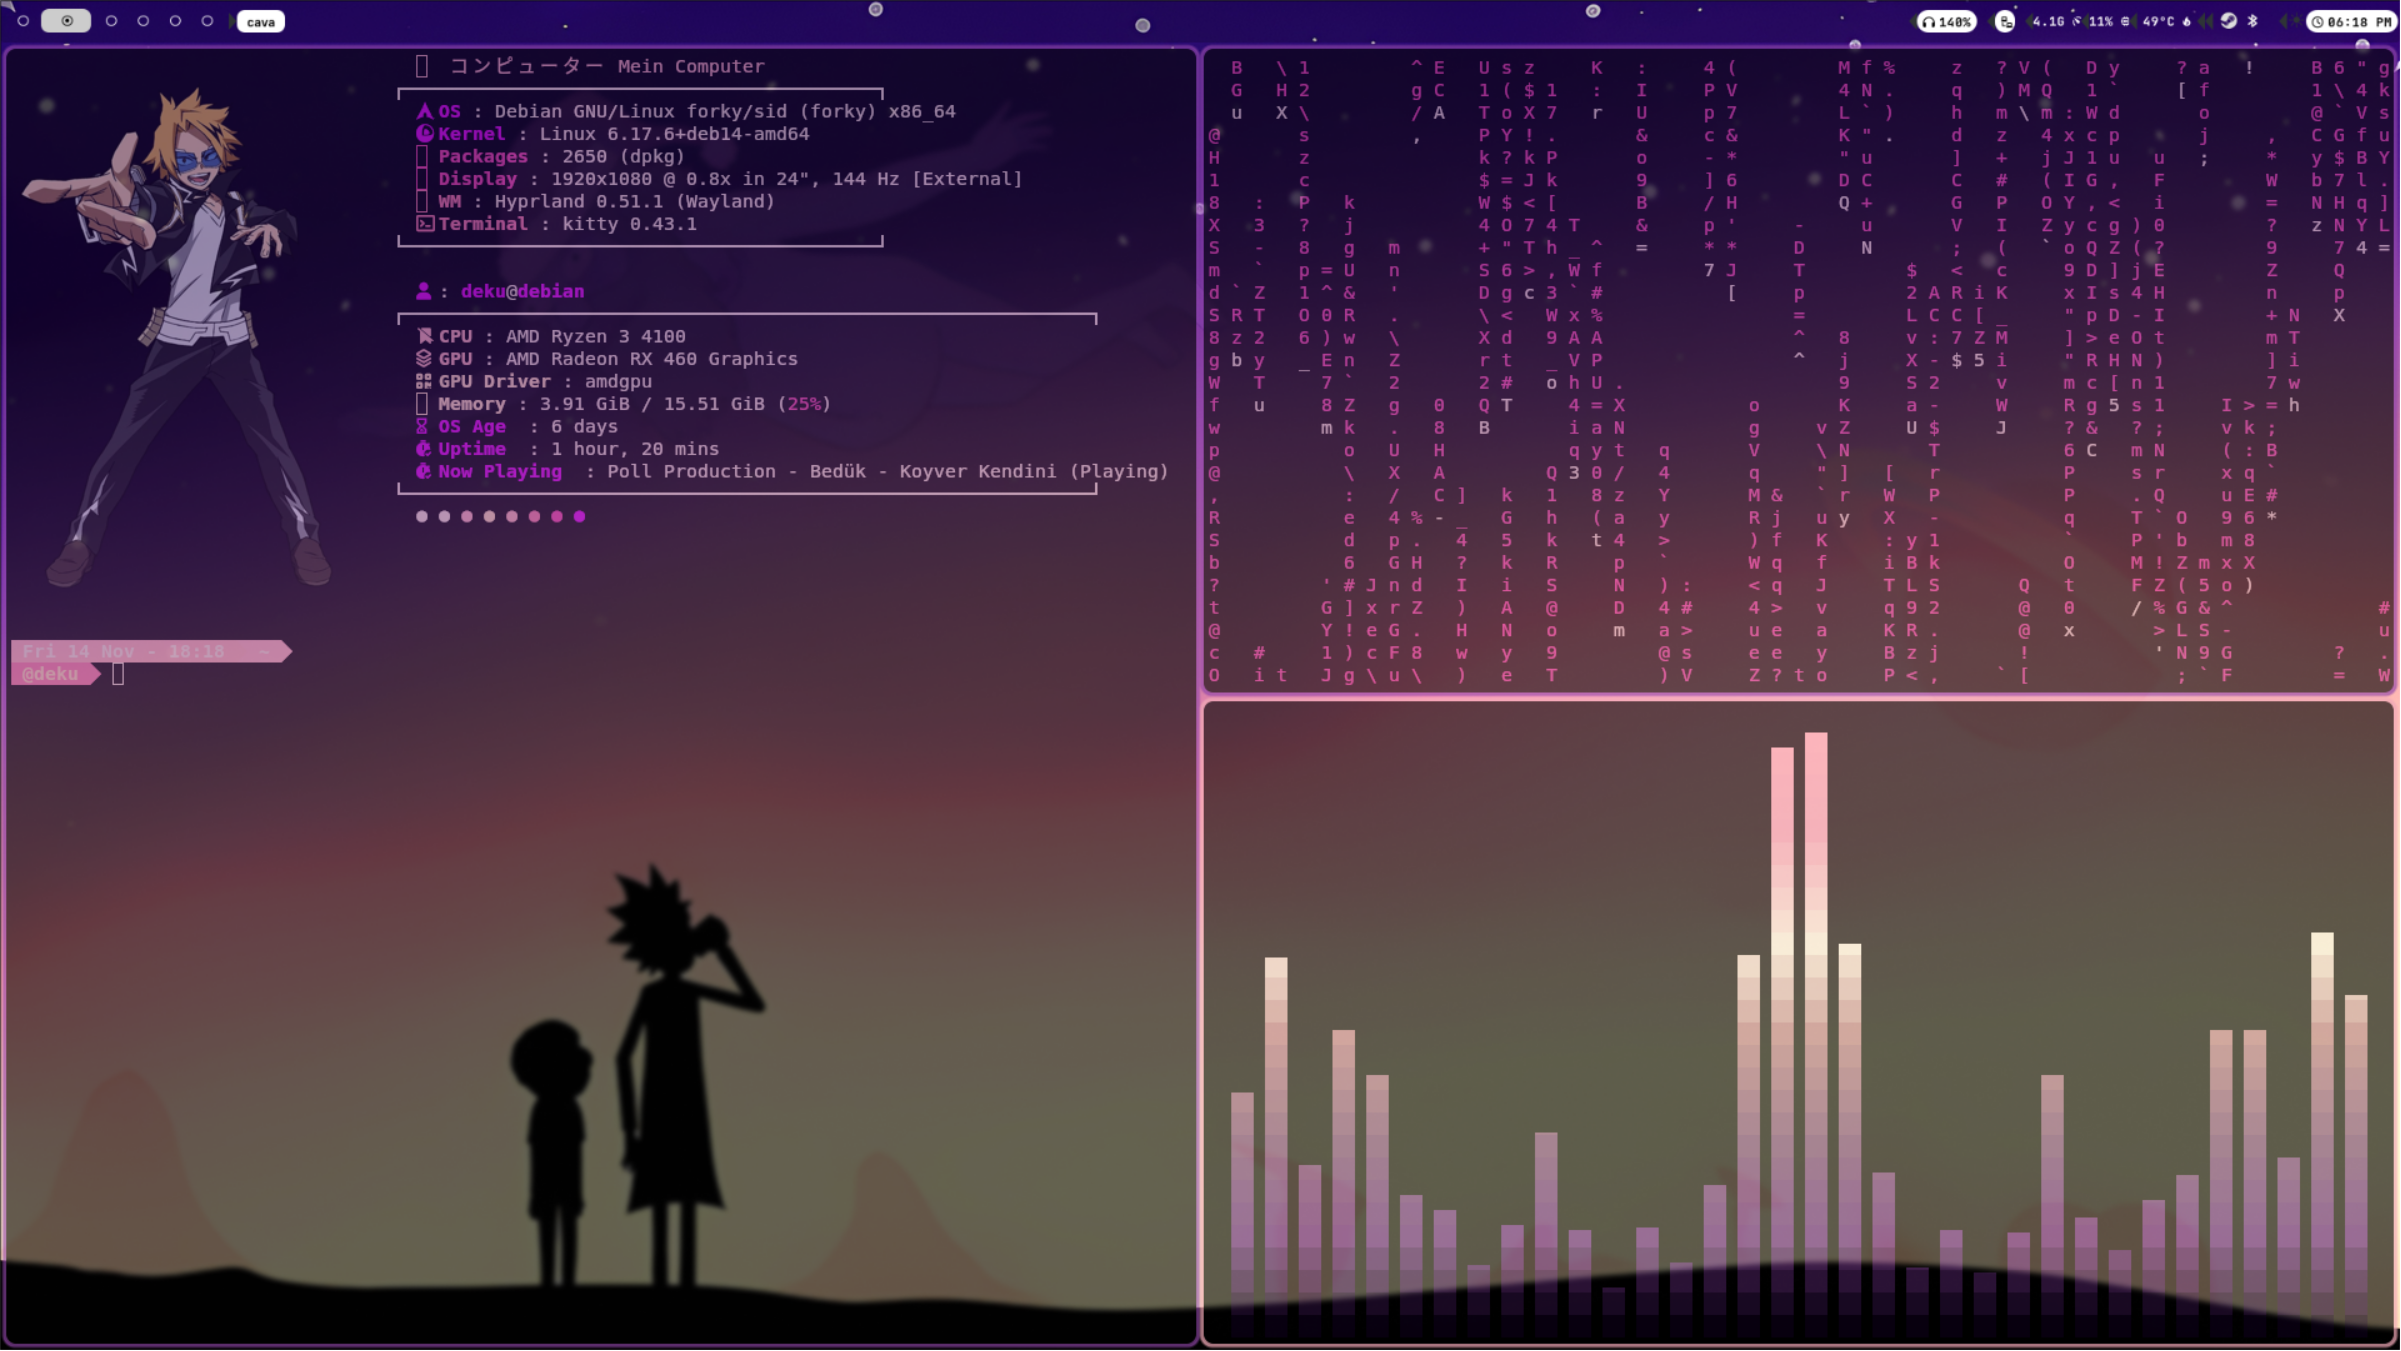
Task: Click 'Debian GNU/Linux forky/sid (forky) x86_64' text
Action: [725, 111]
